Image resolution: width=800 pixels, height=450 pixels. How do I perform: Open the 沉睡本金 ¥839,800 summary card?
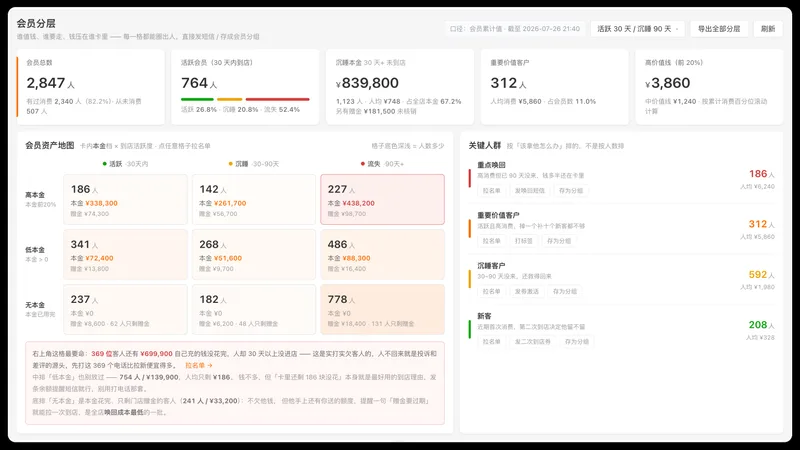click(400, 87)
